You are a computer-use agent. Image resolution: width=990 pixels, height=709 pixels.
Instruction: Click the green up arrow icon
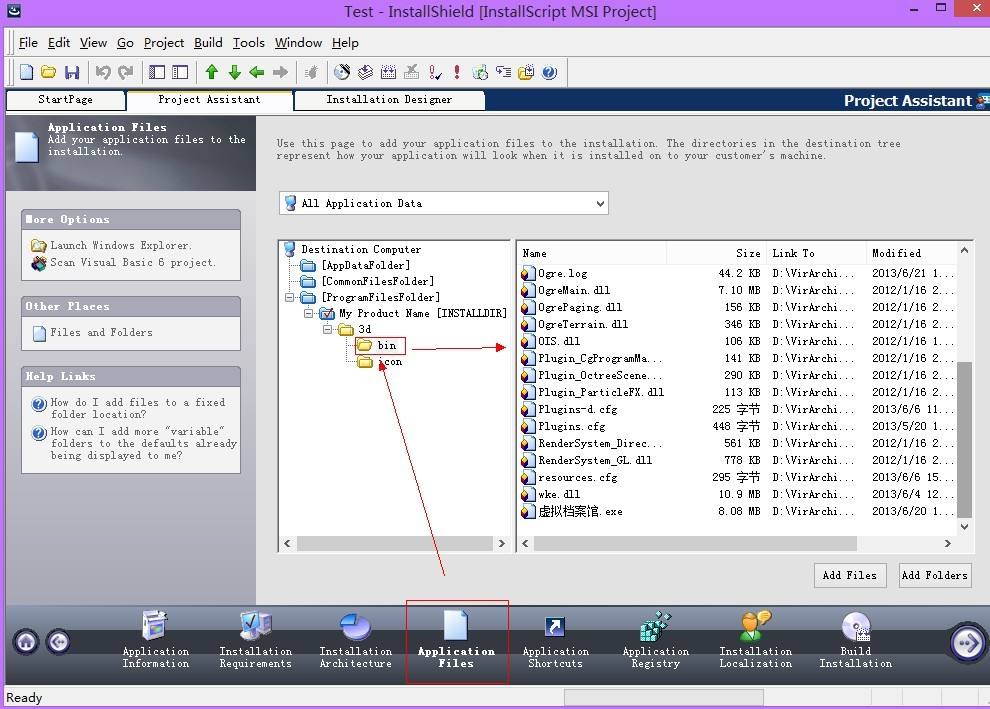pos(212,72)
